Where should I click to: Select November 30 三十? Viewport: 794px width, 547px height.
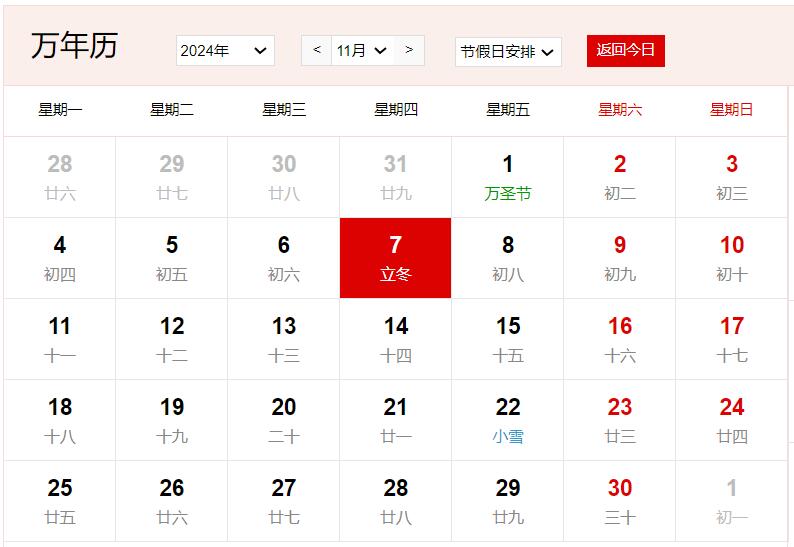click(x=619, y=501)
